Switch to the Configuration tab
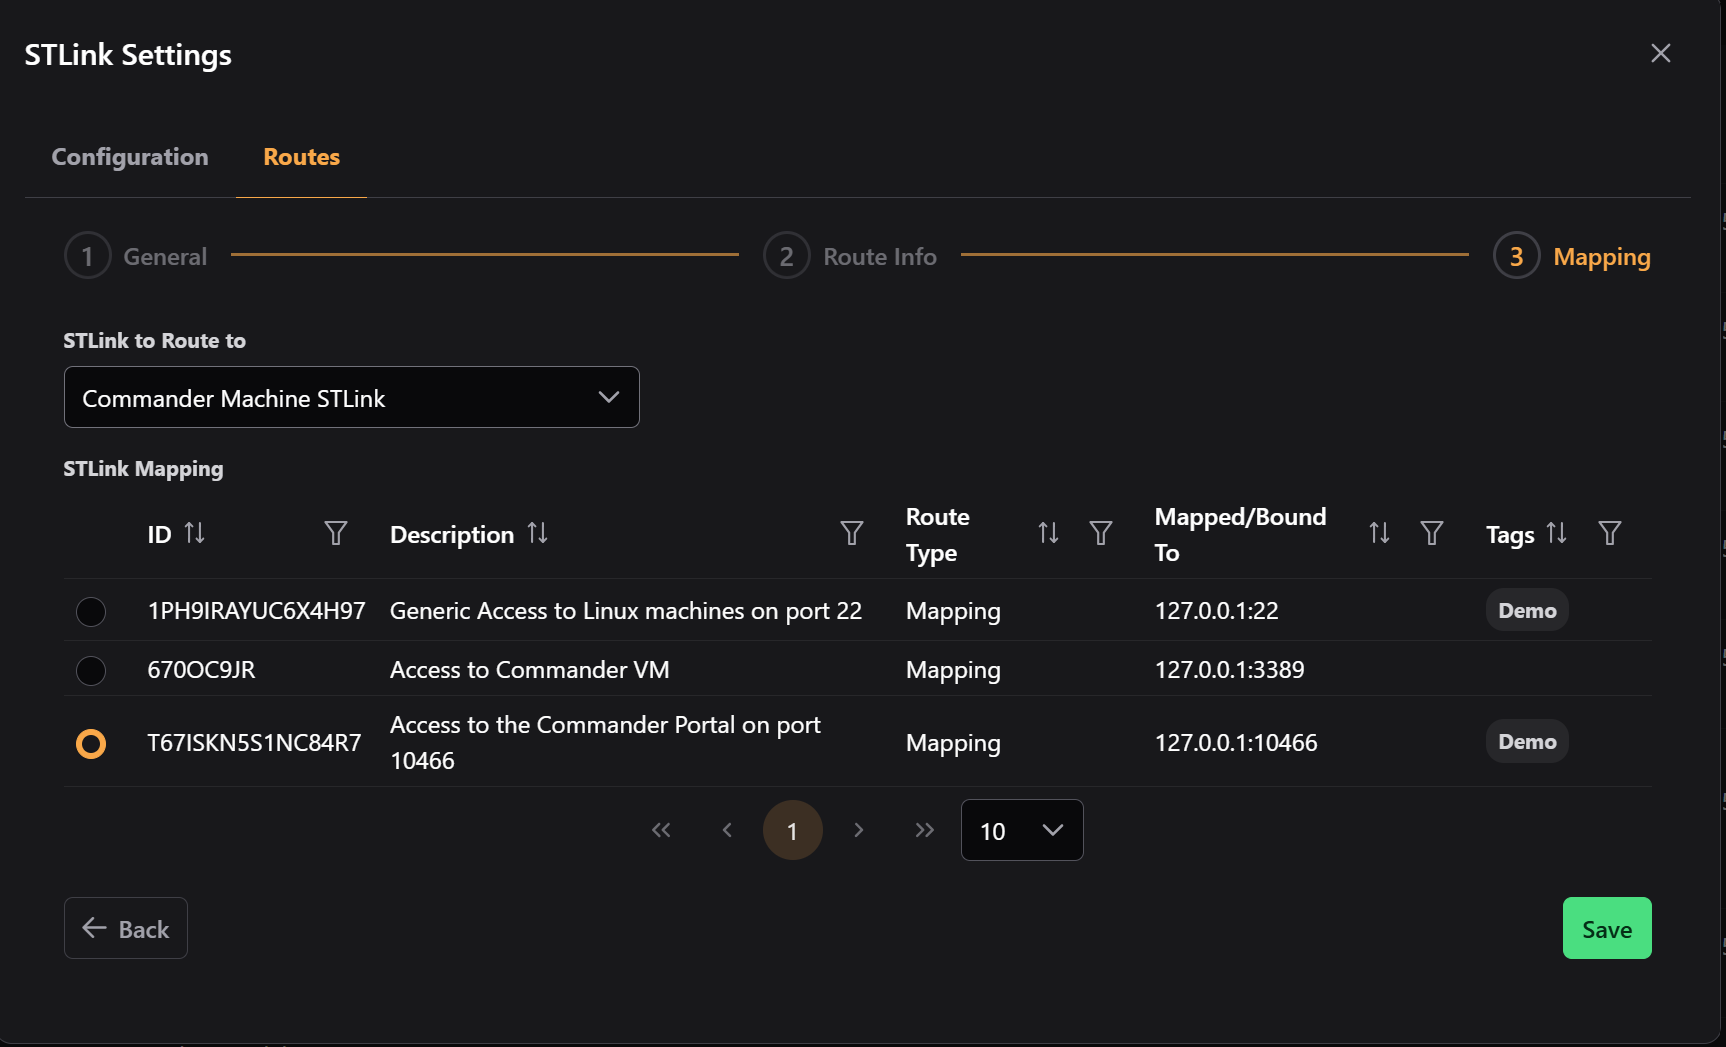The width and height of the screenshot is (1726, 1047). click(130, 157)
